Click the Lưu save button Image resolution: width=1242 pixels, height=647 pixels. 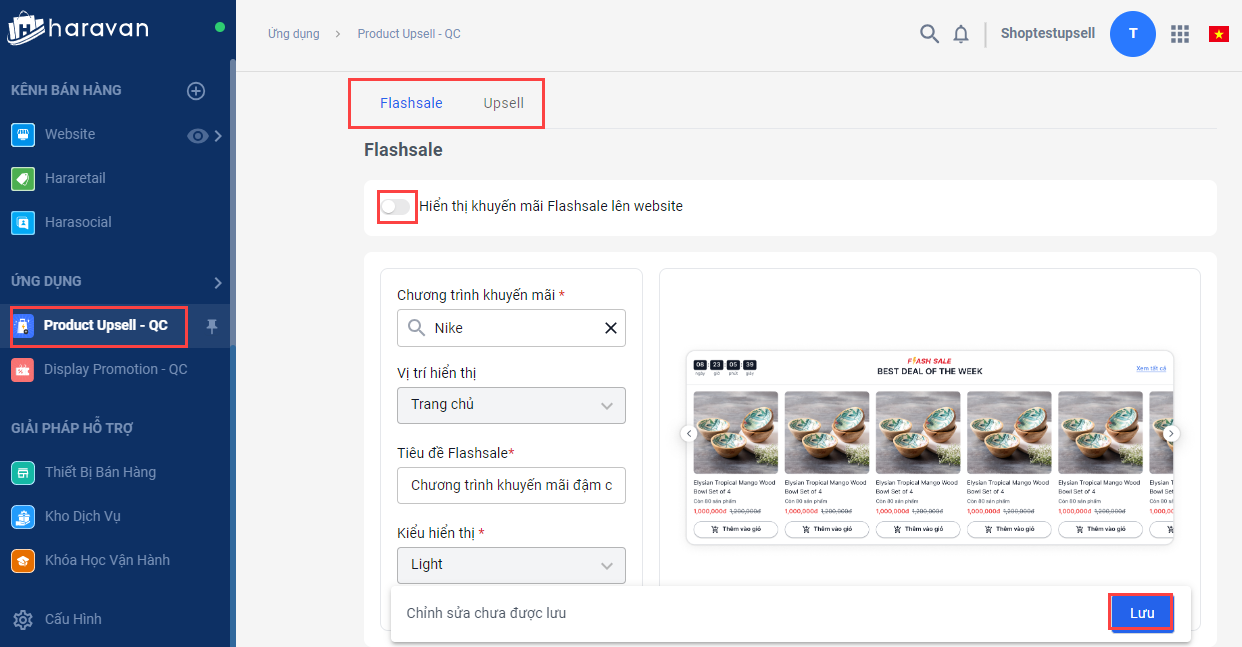pyautogui.click(x=1141, y=613)
